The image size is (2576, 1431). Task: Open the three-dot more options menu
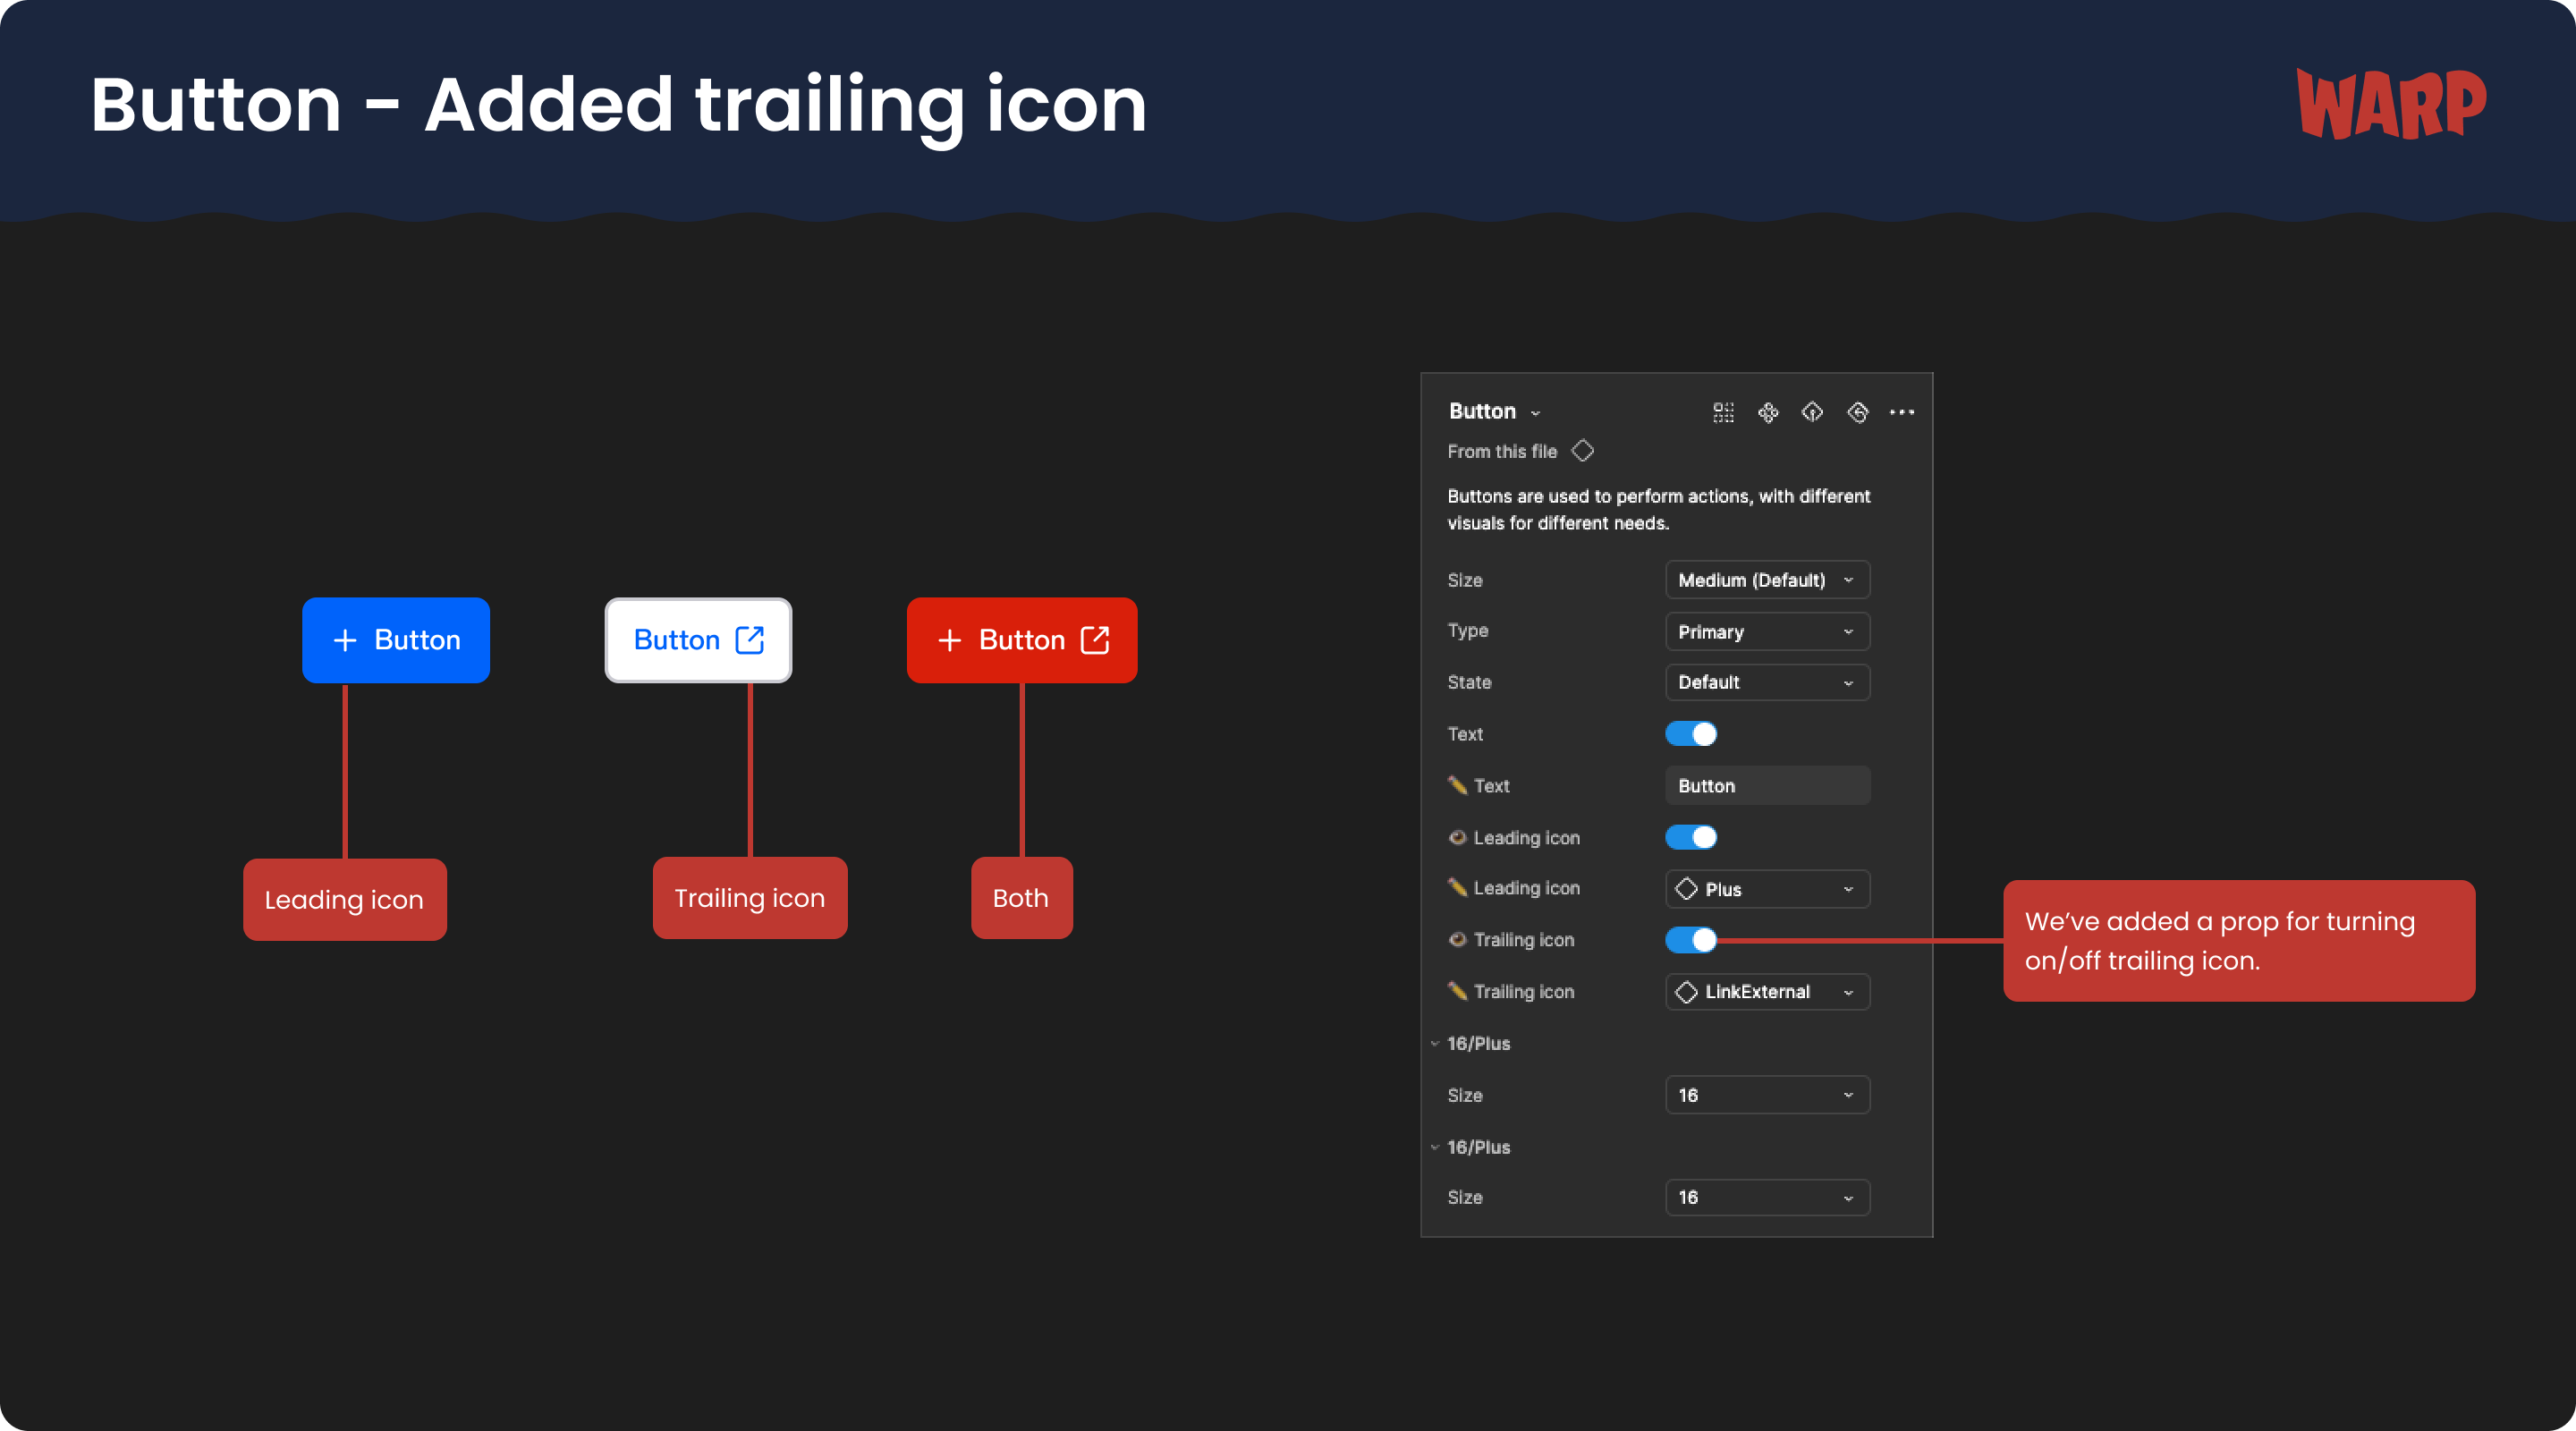coord(1901,412)
